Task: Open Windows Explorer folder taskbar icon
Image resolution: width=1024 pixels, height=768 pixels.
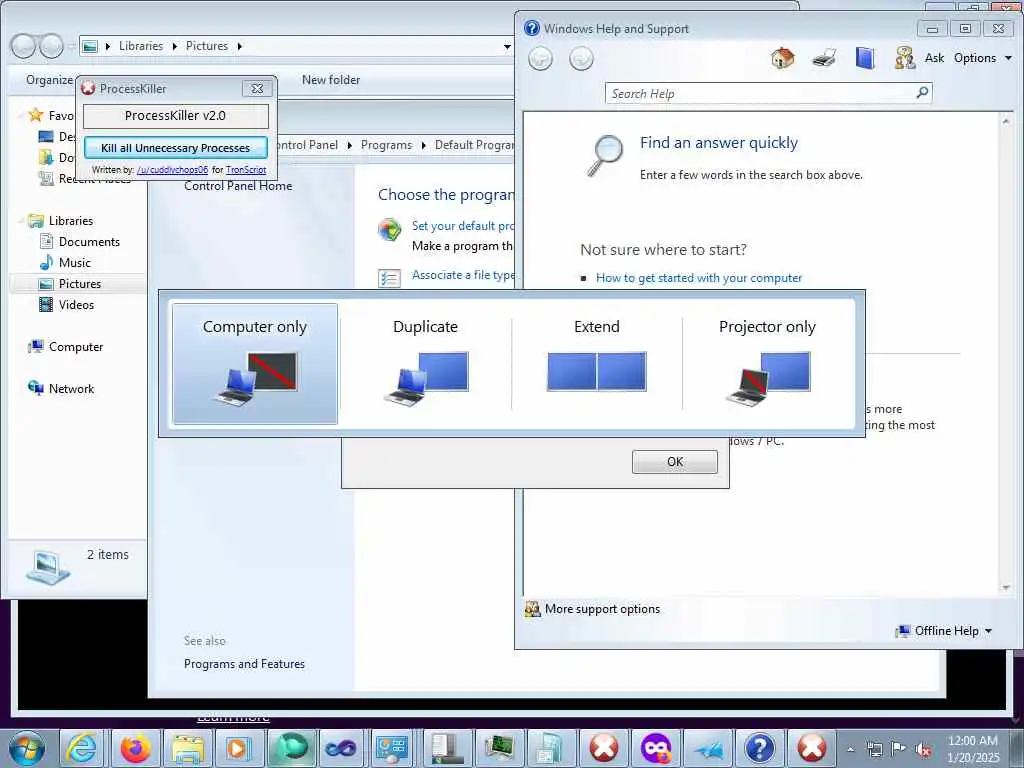Action: (x=187, y=748)
